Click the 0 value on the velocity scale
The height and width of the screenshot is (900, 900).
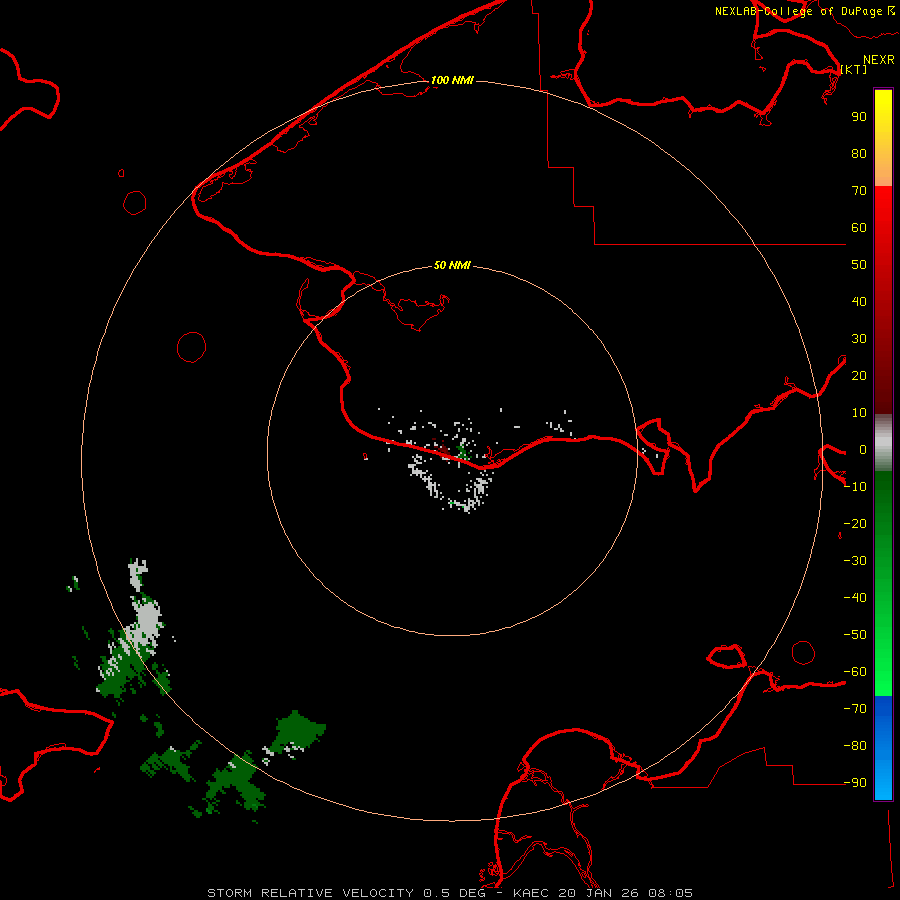(x=863, y=449)
